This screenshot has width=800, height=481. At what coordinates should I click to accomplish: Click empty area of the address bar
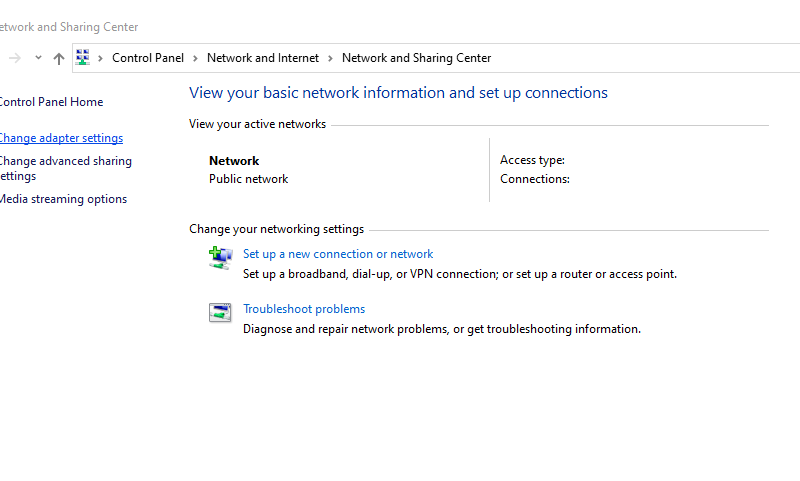645,58
